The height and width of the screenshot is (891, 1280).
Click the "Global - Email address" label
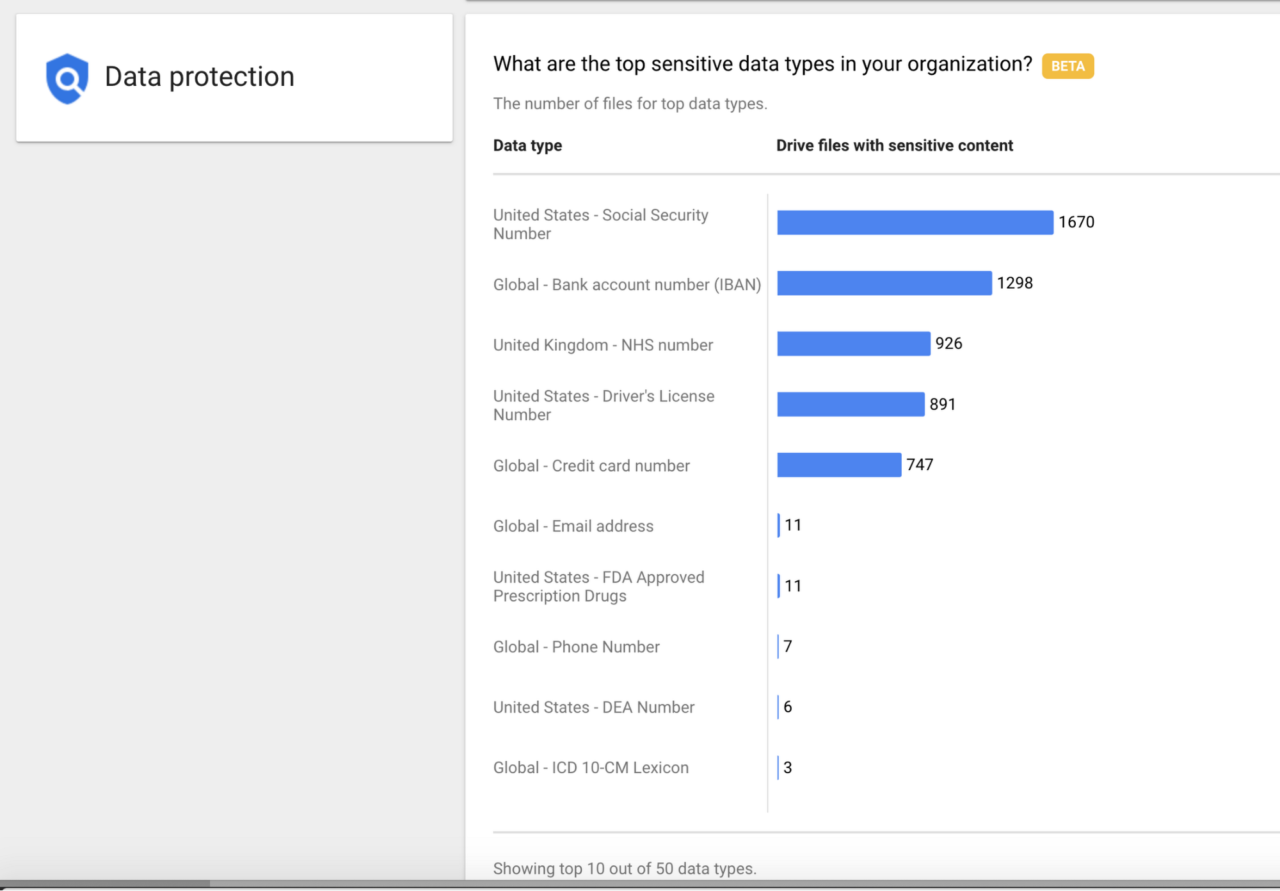(x=573, y=526)
